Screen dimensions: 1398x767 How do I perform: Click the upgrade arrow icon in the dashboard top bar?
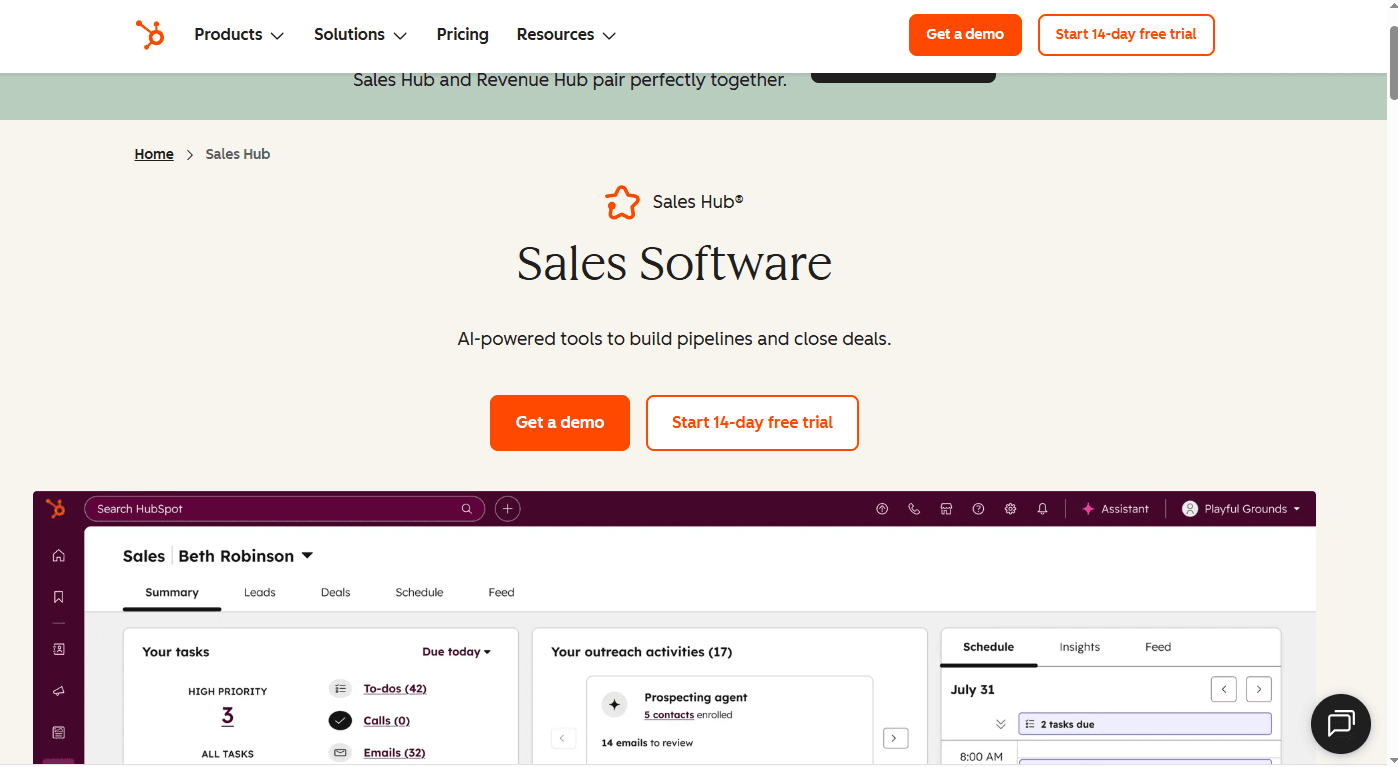882,509
